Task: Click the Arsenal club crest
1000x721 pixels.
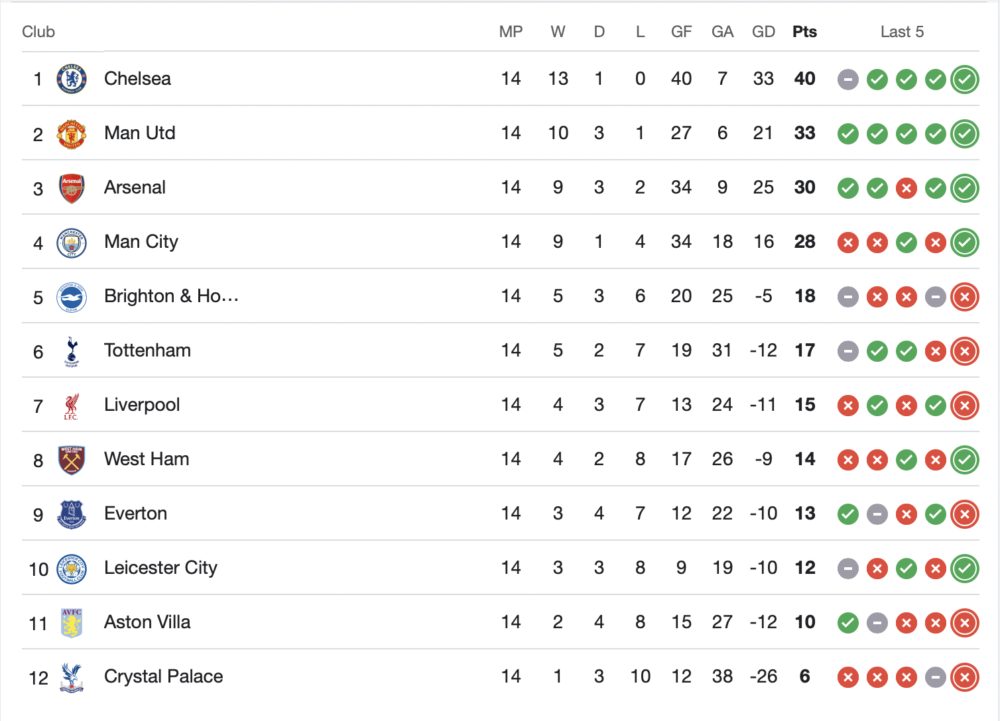Action: [x=71, y=188]
